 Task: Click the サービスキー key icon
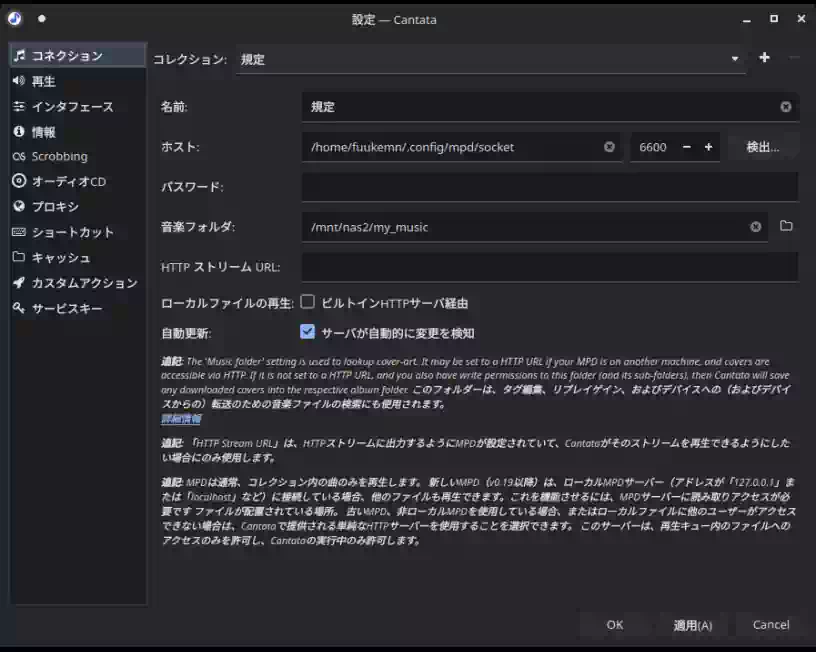coord(19,308)
